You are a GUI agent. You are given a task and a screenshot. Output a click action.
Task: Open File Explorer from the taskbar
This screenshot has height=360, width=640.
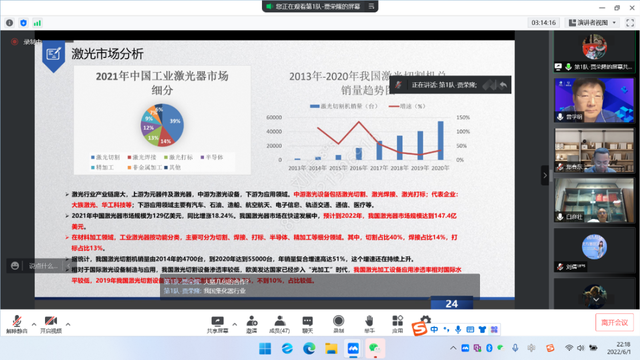pos(331,349)
